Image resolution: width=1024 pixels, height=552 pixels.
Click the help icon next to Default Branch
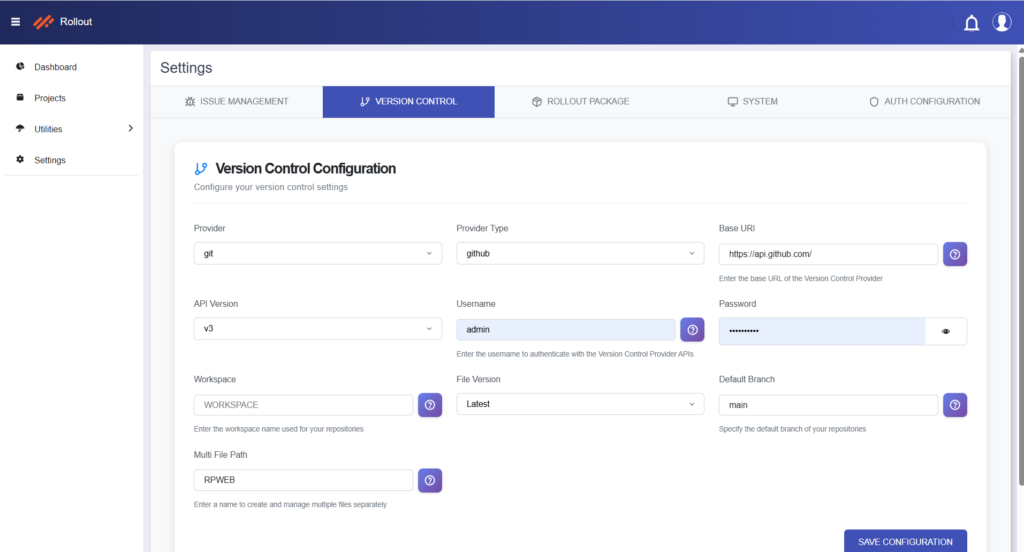(x=955, y=405)
